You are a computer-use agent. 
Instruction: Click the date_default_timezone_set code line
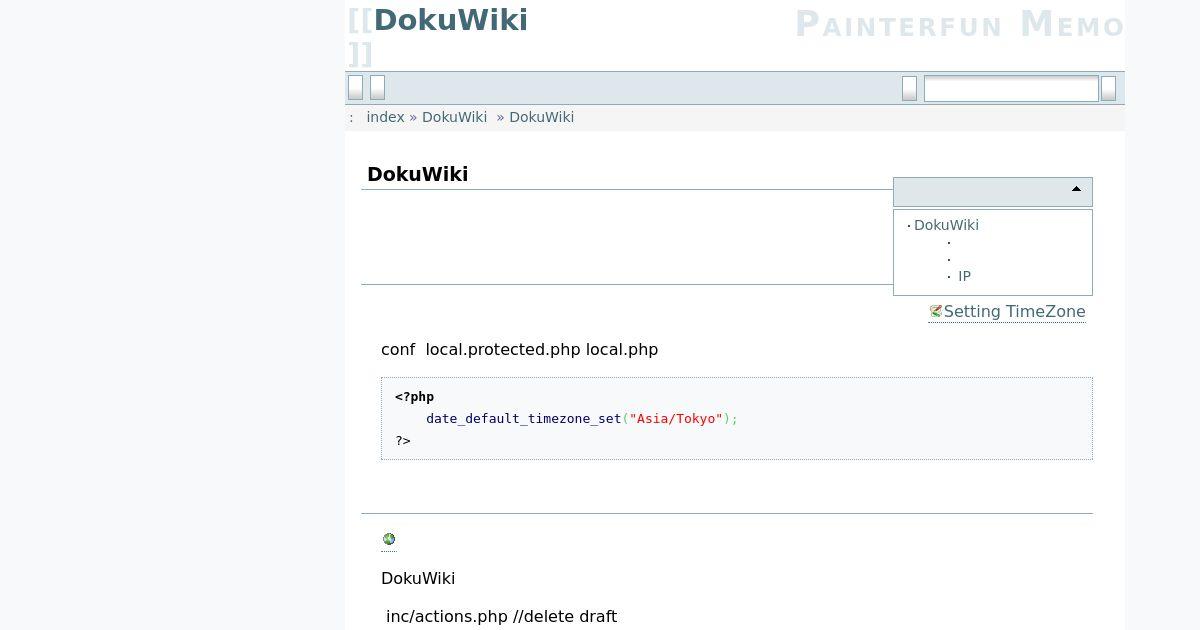click(582, 419)
